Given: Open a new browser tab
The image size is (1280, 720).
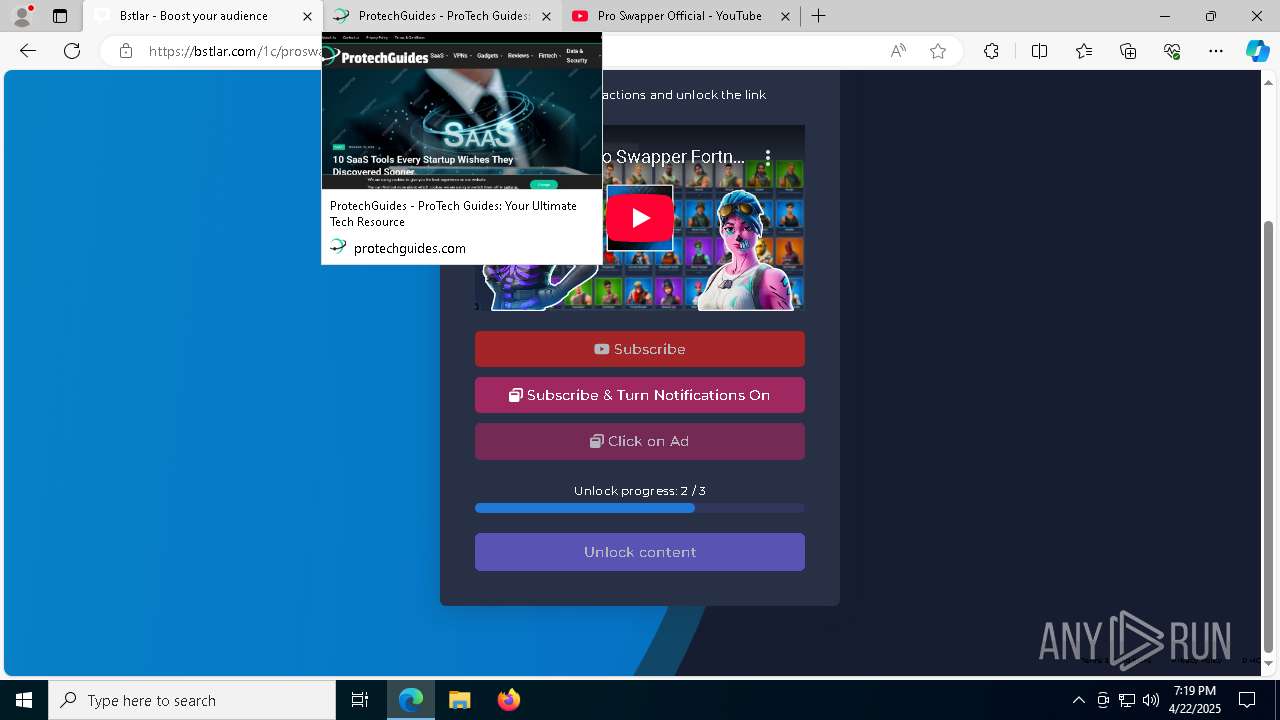Looking at the screenshot, I should (x=819, y=16).
